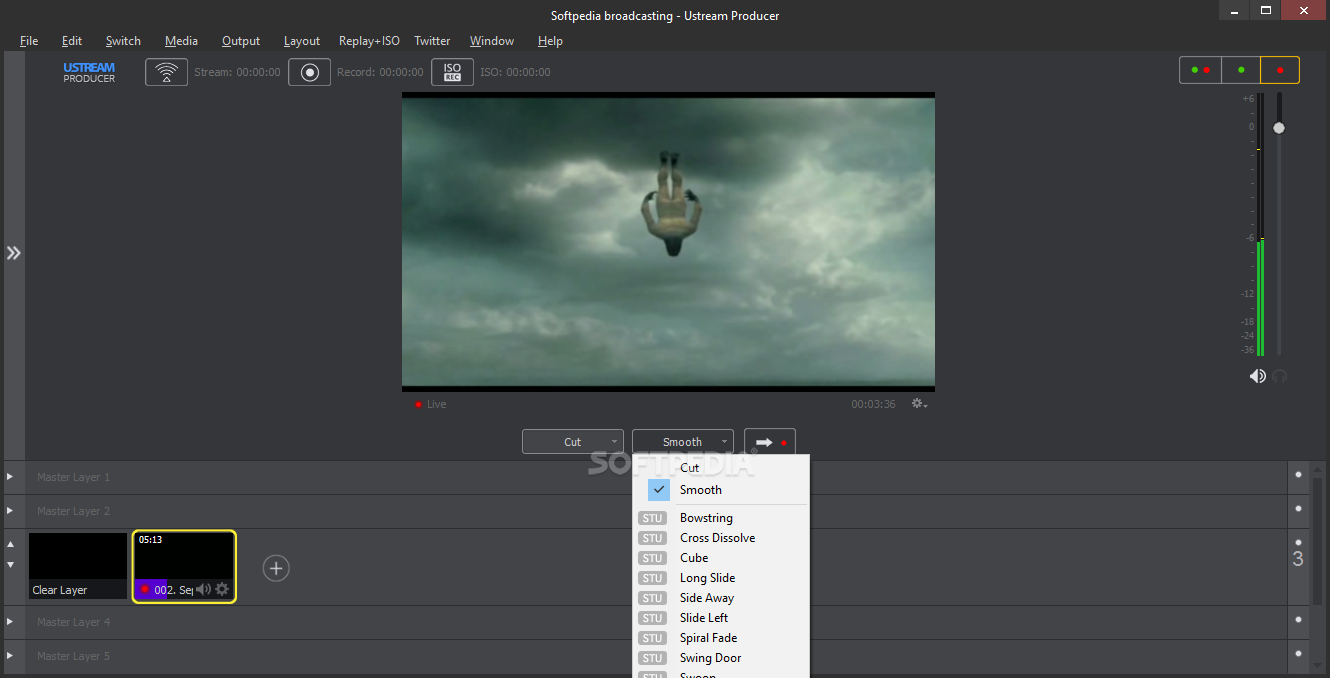Open the Switch menu

click(x=123, y=41)
